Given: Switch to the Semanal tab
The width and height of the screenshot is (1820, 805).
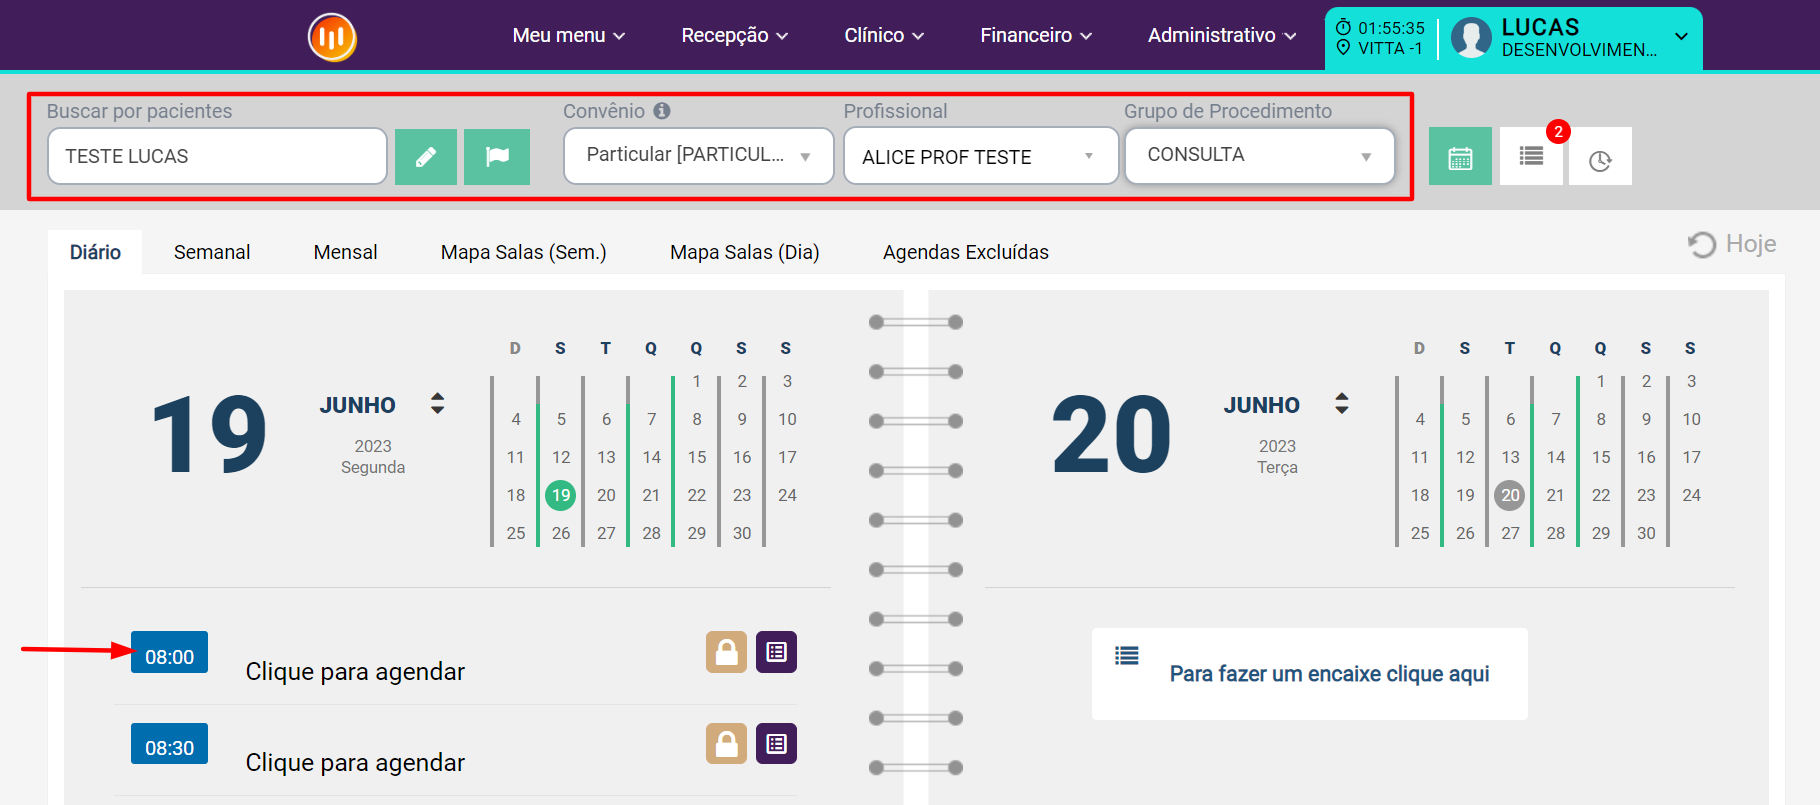Looking at the screenshot, I should (x=212, y=252).
